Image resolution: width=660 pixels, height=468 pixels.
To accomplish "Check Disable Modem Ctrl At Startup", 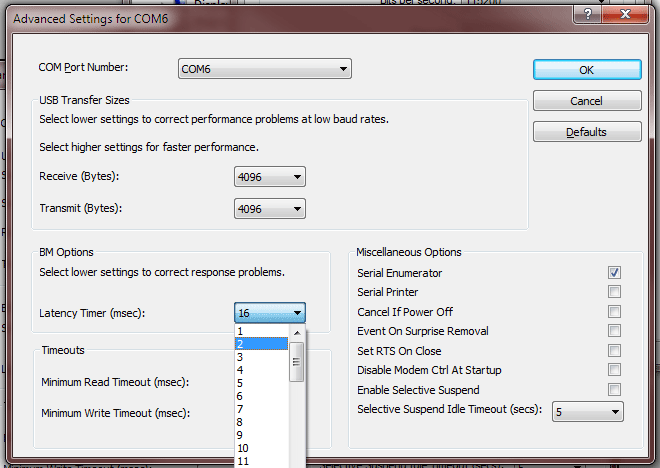I will pos(614,370).
